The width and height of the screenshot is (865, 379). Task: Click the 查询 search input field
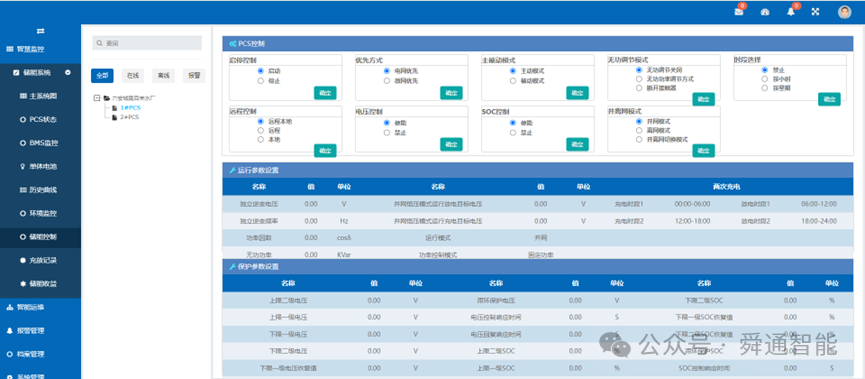147,43
